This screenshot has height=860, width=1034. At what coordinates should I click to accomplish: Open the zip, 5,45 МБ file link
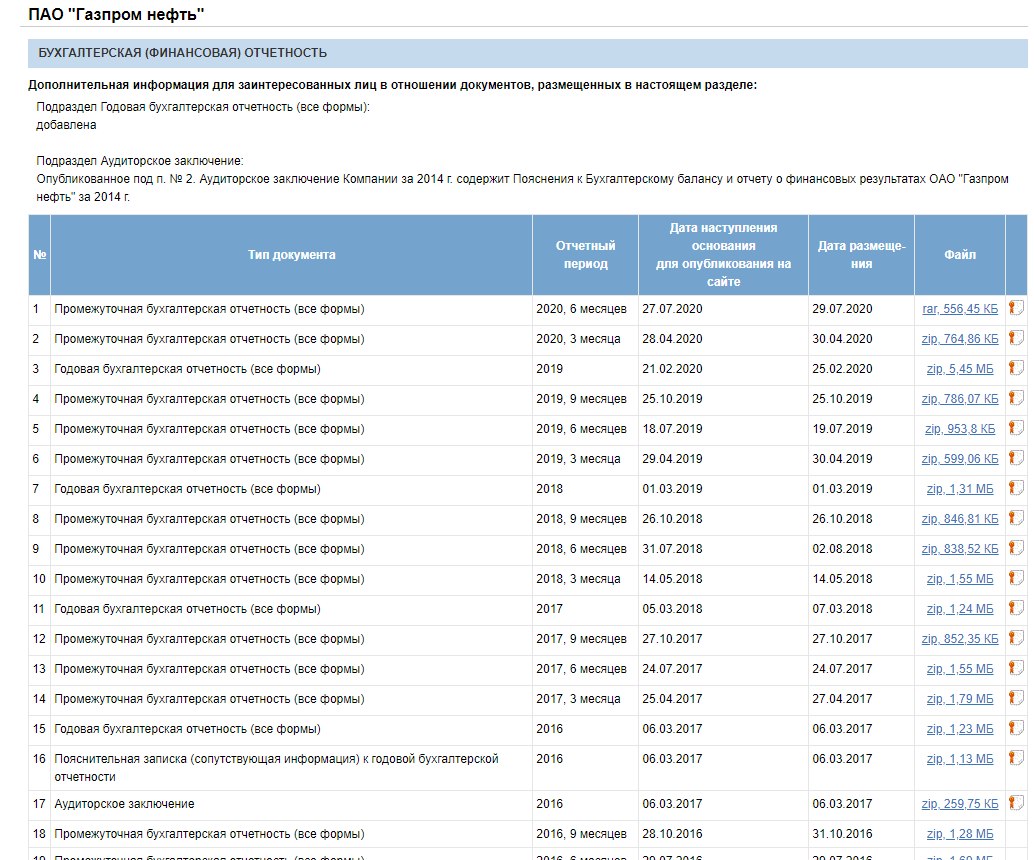click(959, 369)
